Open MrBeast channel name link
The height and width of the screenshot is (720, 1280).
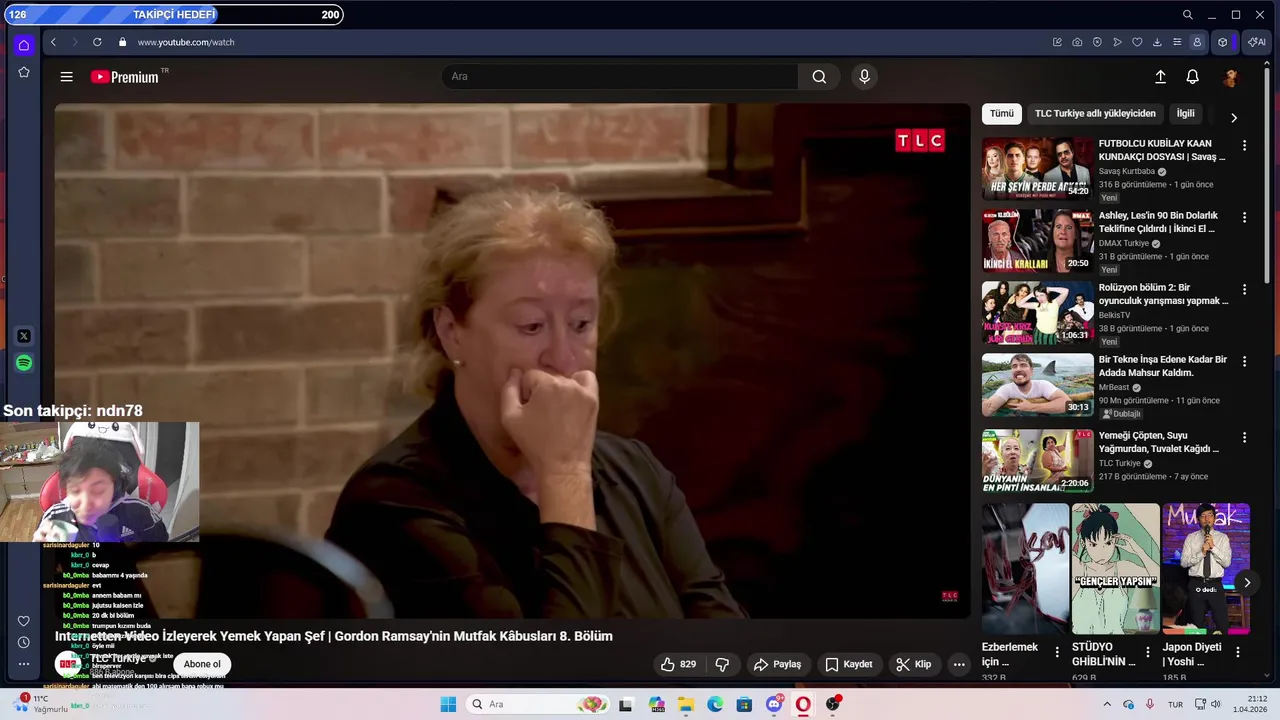click(1115, 388)
